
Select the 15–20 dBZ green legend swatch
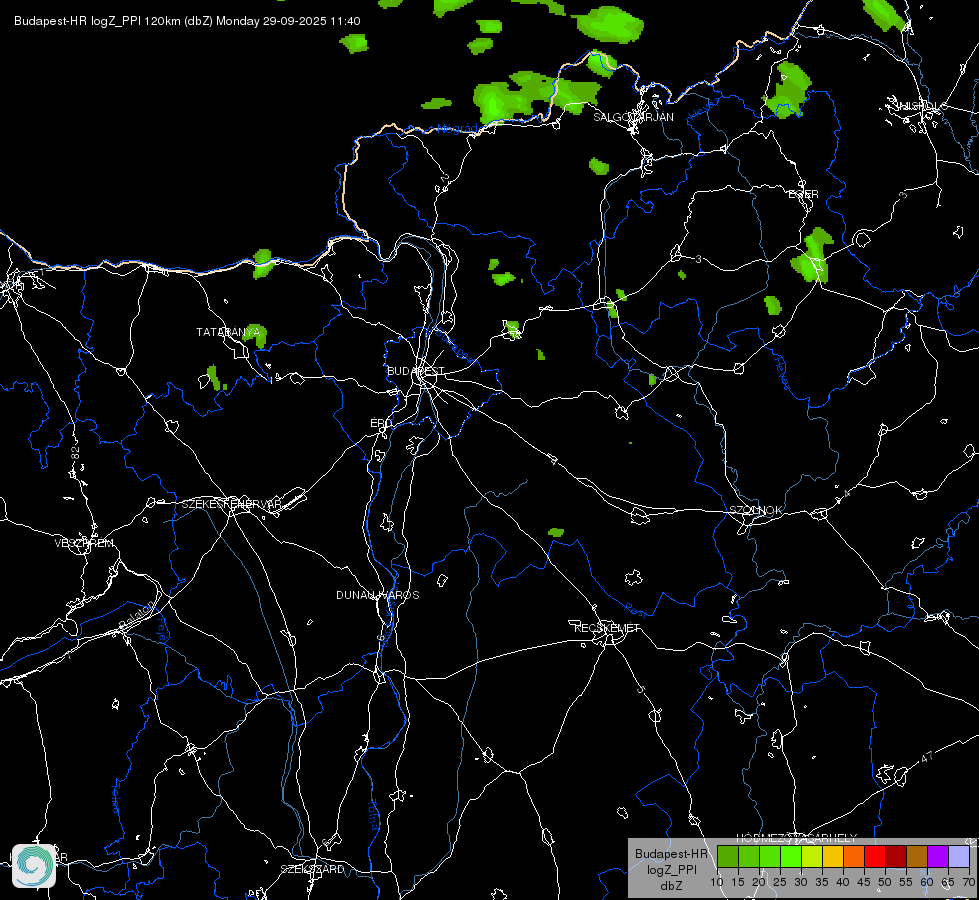(749, 857)
